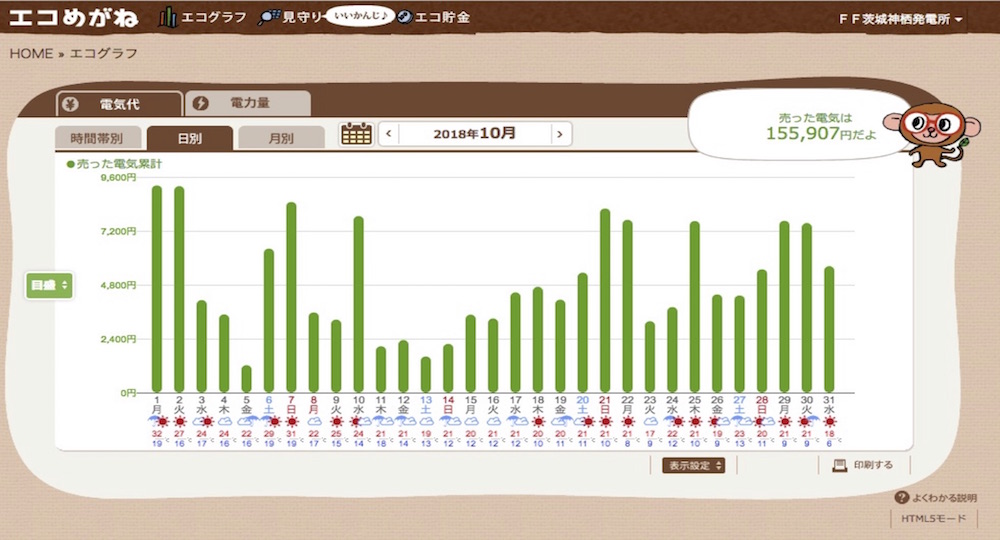1000x540 pixels.
Task: Click the エコめがね logo
Action: pyautogui.click(x=74, y=17)
